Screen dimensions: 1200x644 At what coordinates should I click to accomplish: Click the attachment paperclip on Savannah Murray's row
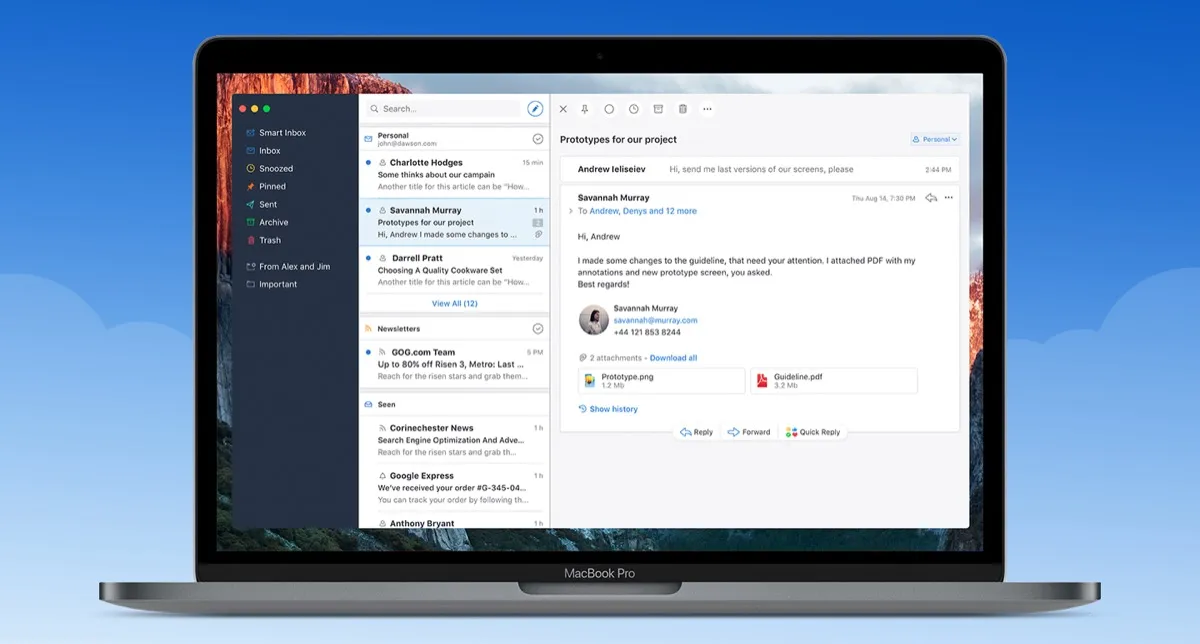tap(538, 234)
